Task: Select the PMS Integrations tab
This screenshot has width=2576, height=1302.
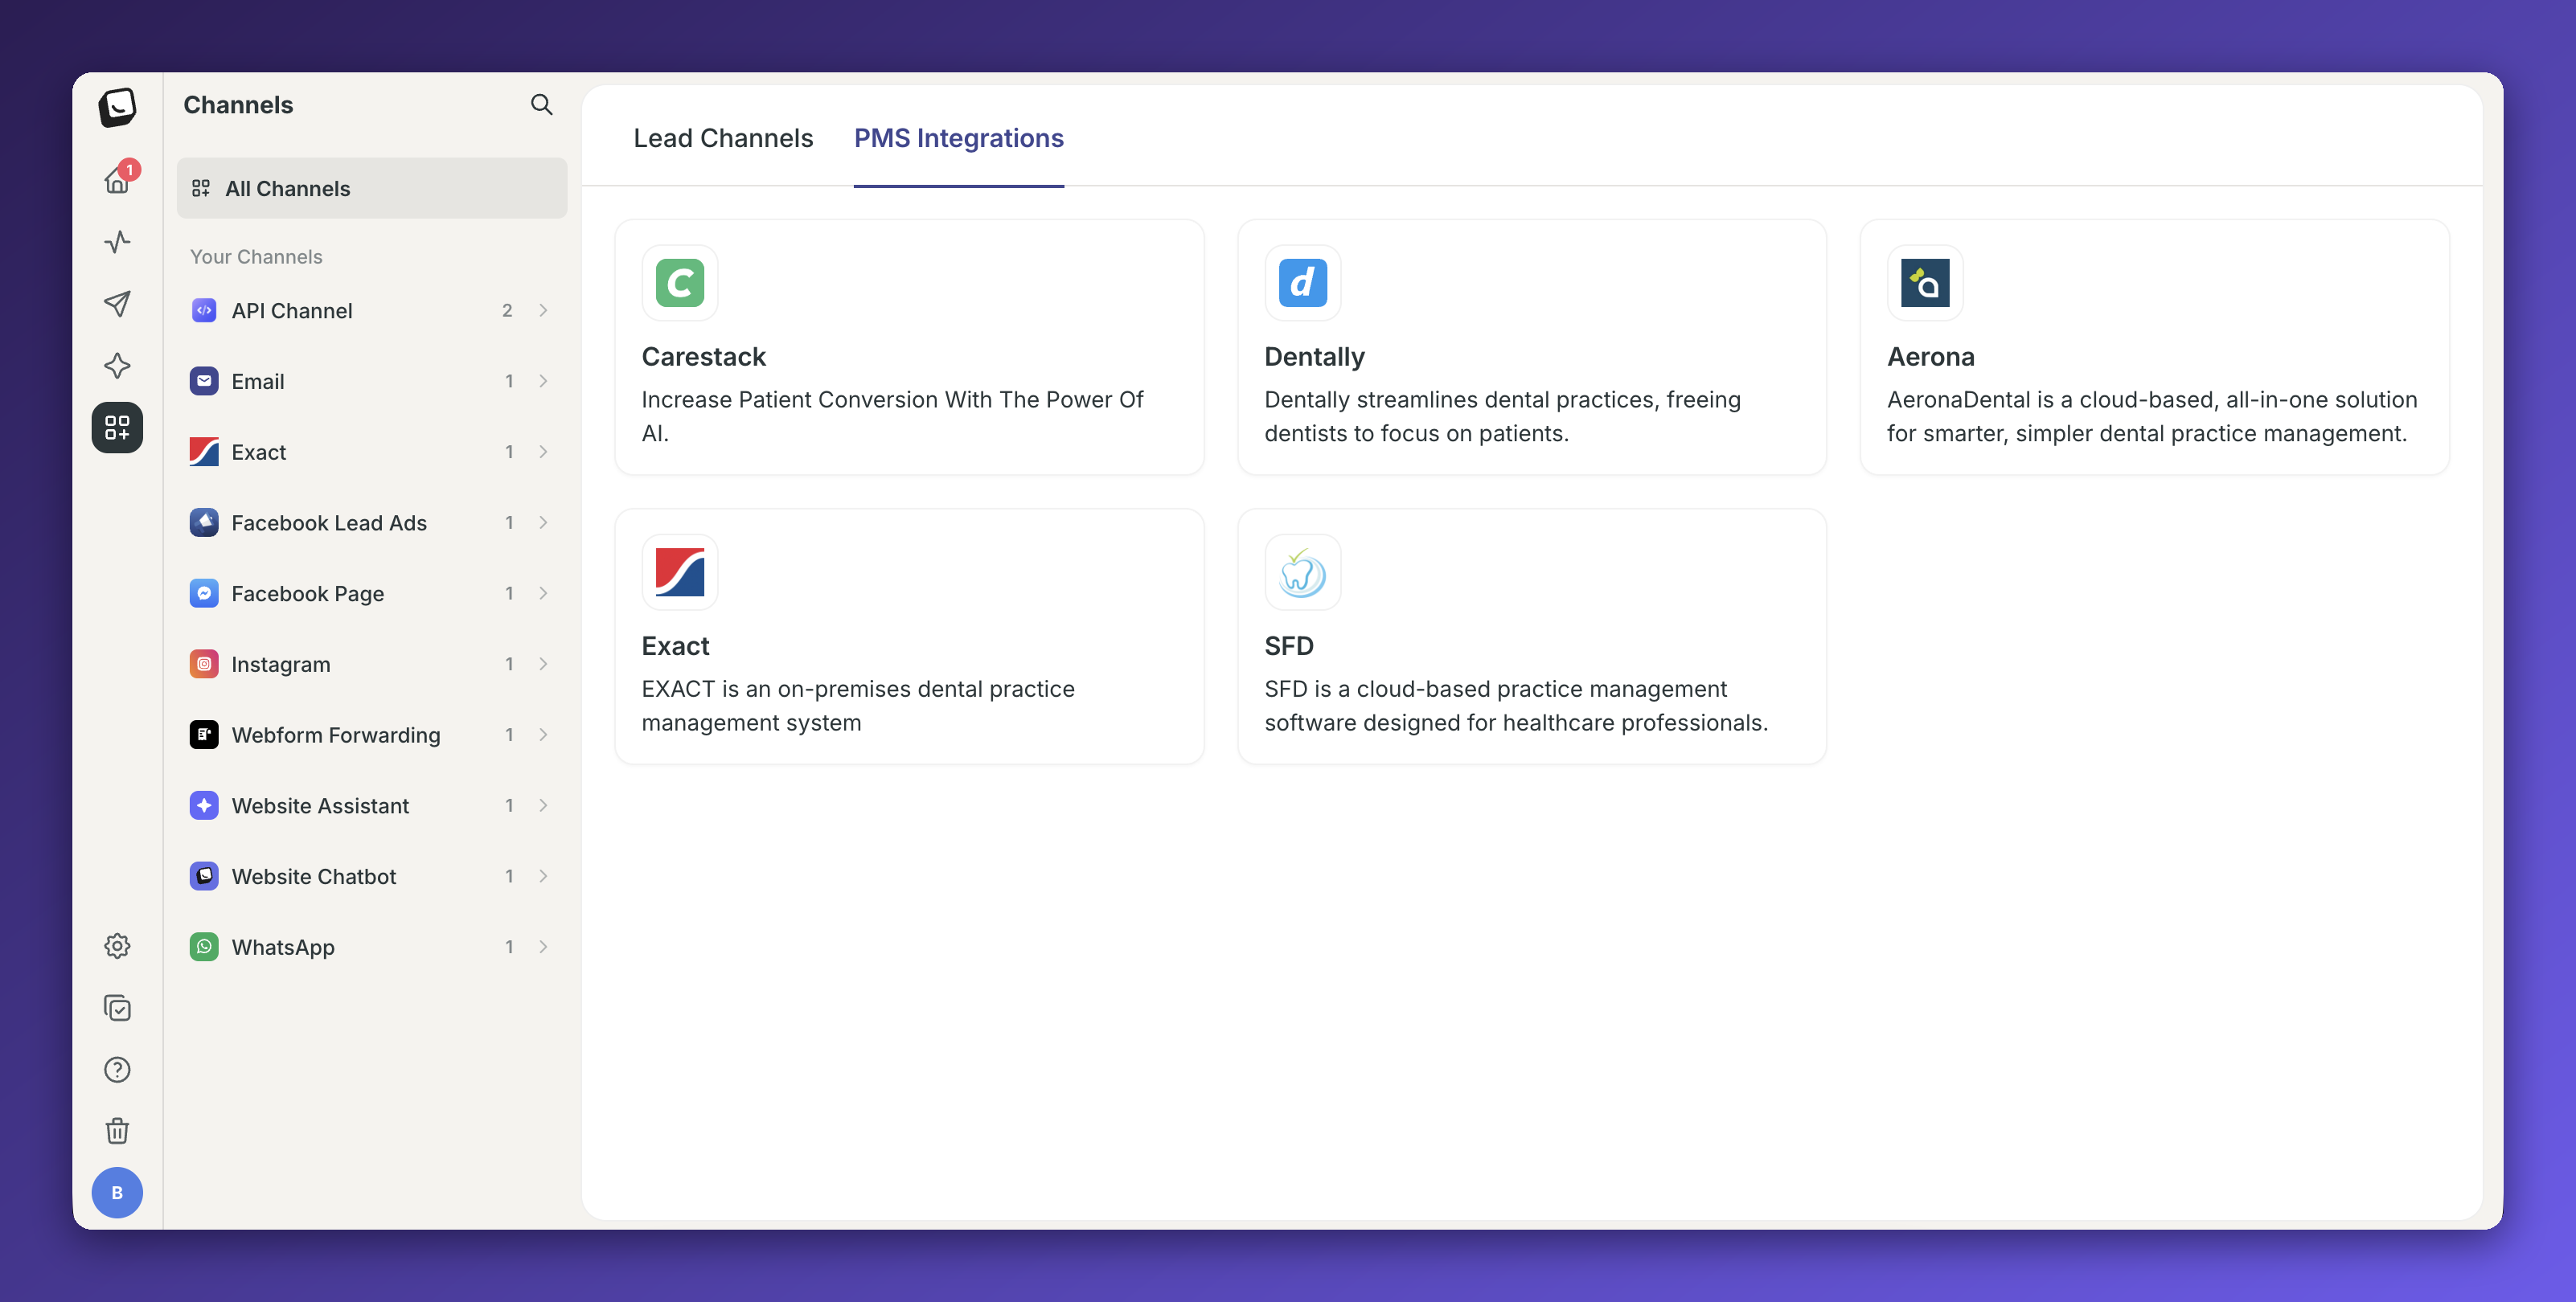Action: 958,138
